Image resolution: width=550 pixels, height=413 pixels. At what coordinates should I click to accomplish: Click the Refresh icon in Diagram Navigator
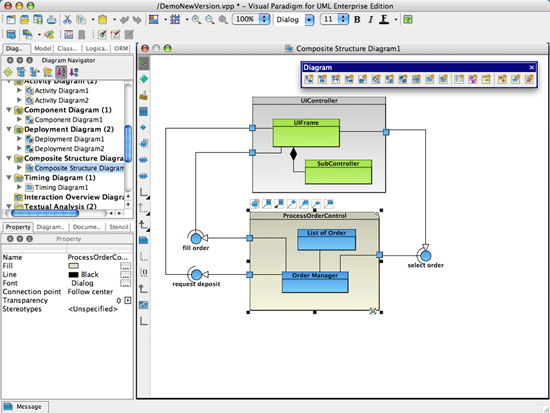[x=8, y=72]
